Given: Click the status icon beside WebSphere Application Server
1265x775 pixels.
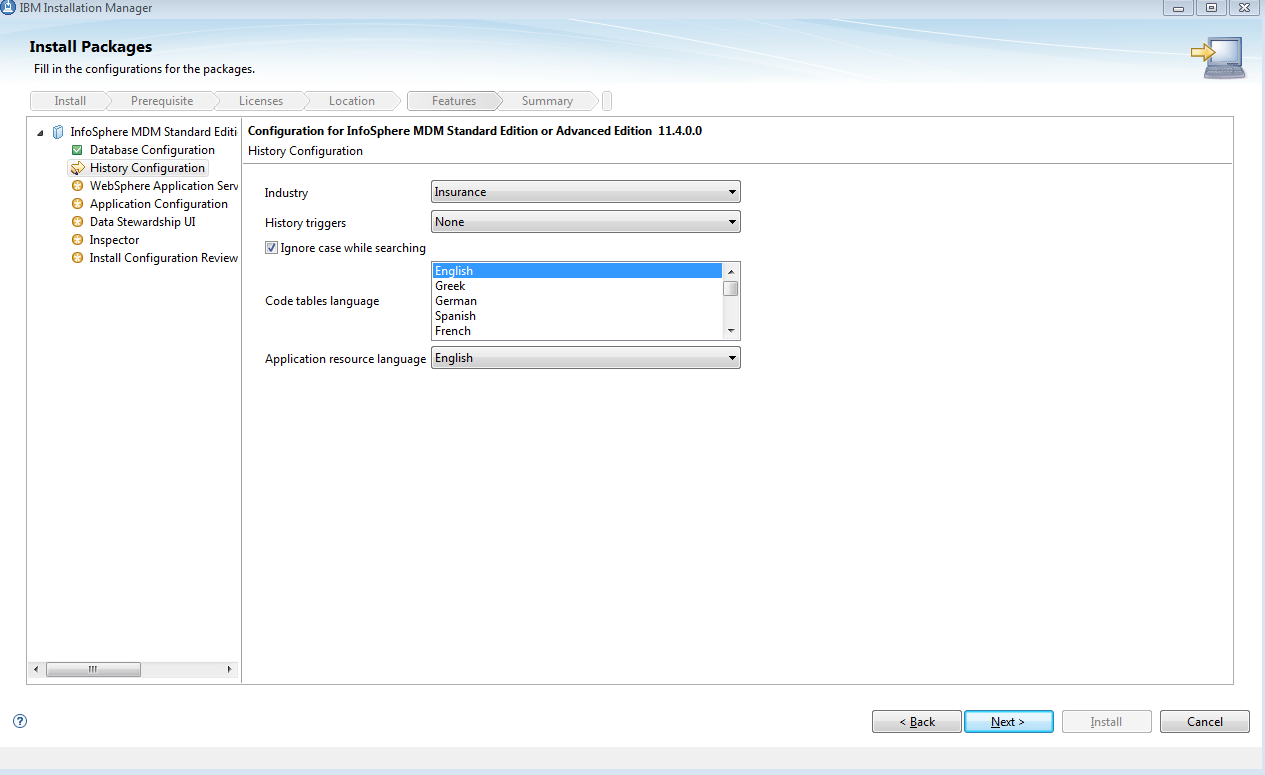Looking at the screenshot, I should click(77, 186).
